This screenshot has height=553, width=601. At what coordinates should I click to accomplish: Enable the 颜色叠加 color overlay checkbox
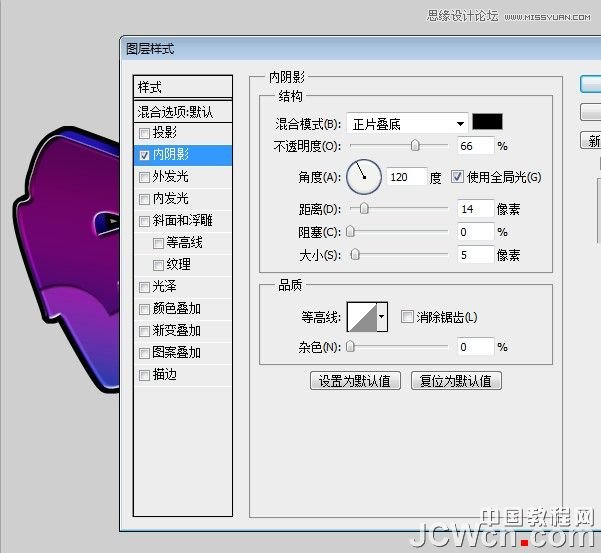tap(144, 309)
